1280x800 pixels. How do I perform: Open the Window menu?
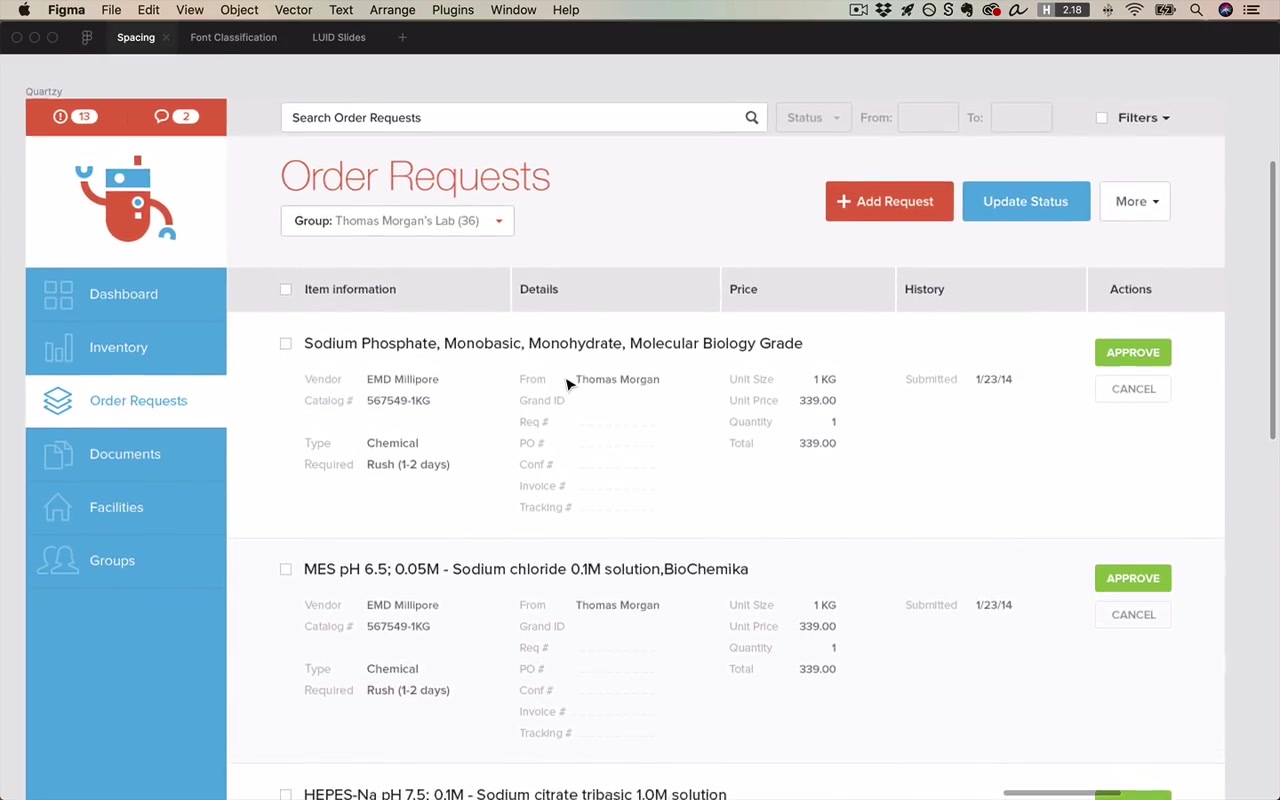pos(513,10)
